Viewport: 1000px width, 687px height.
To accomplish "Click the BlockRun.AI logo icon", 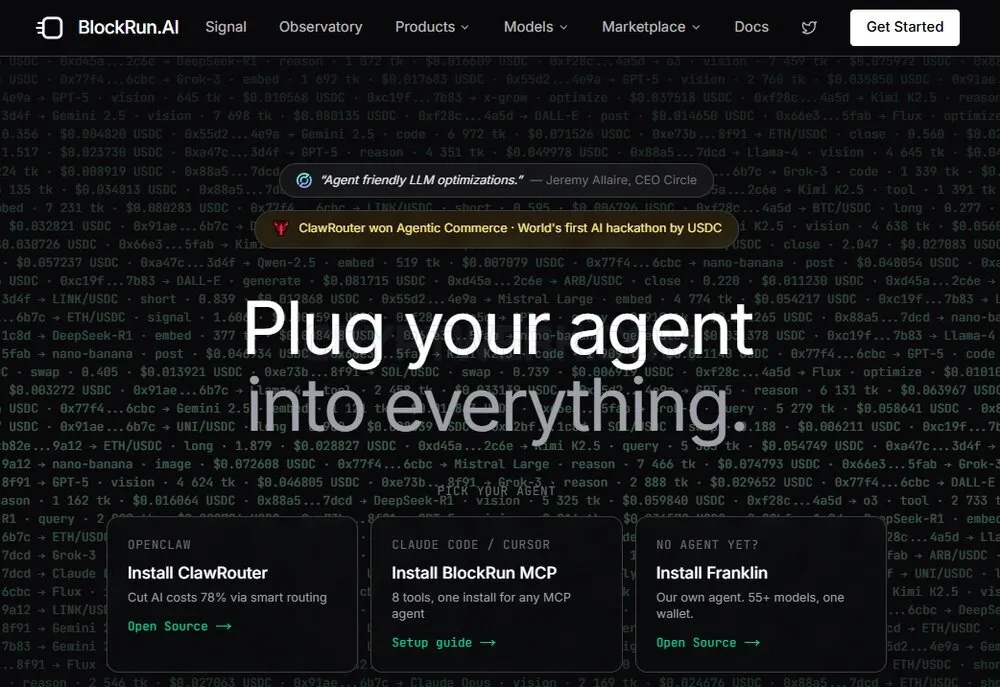I will tap(50, 27).
